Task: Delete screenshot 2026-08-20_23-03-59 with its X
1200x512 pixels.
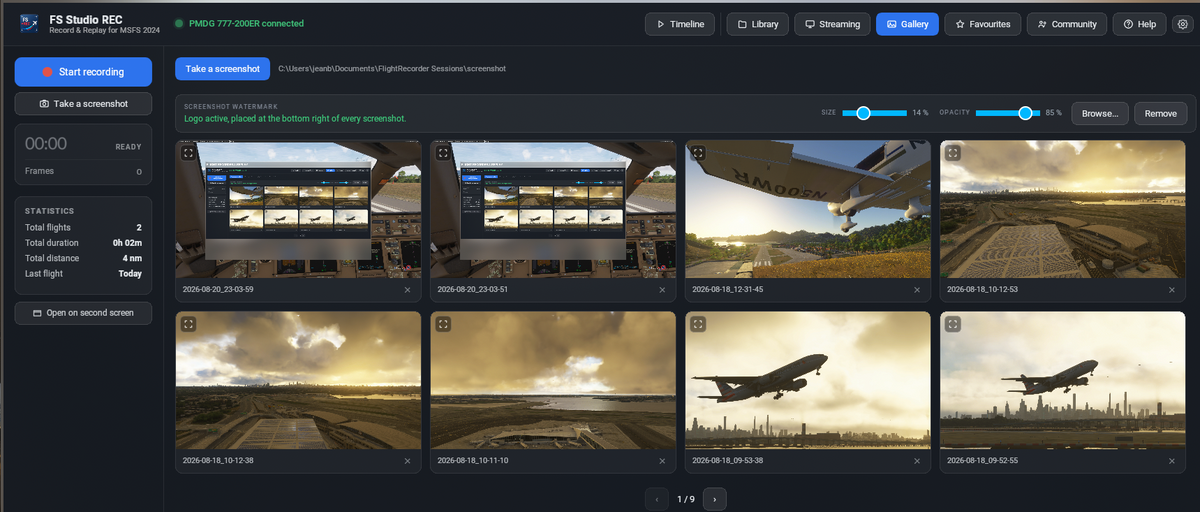Action: pos(407,290)
